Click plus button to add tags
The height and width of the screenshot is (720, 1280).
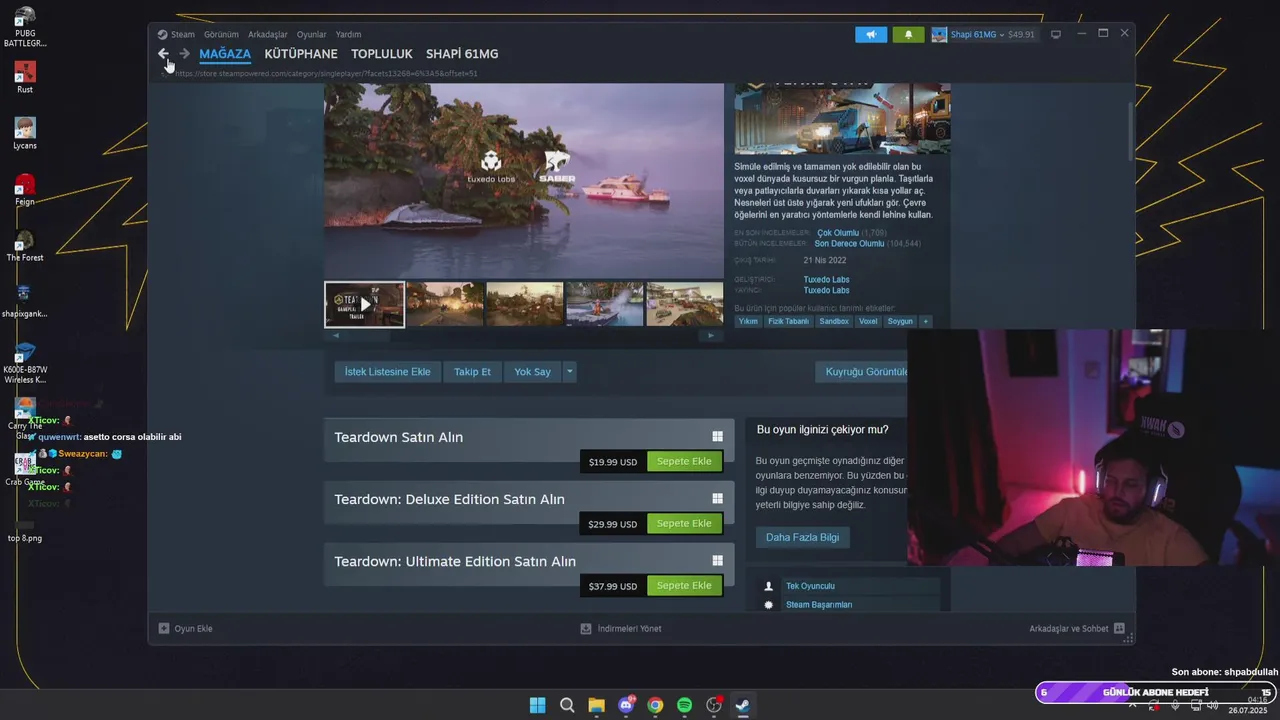[x=926, y=321]
